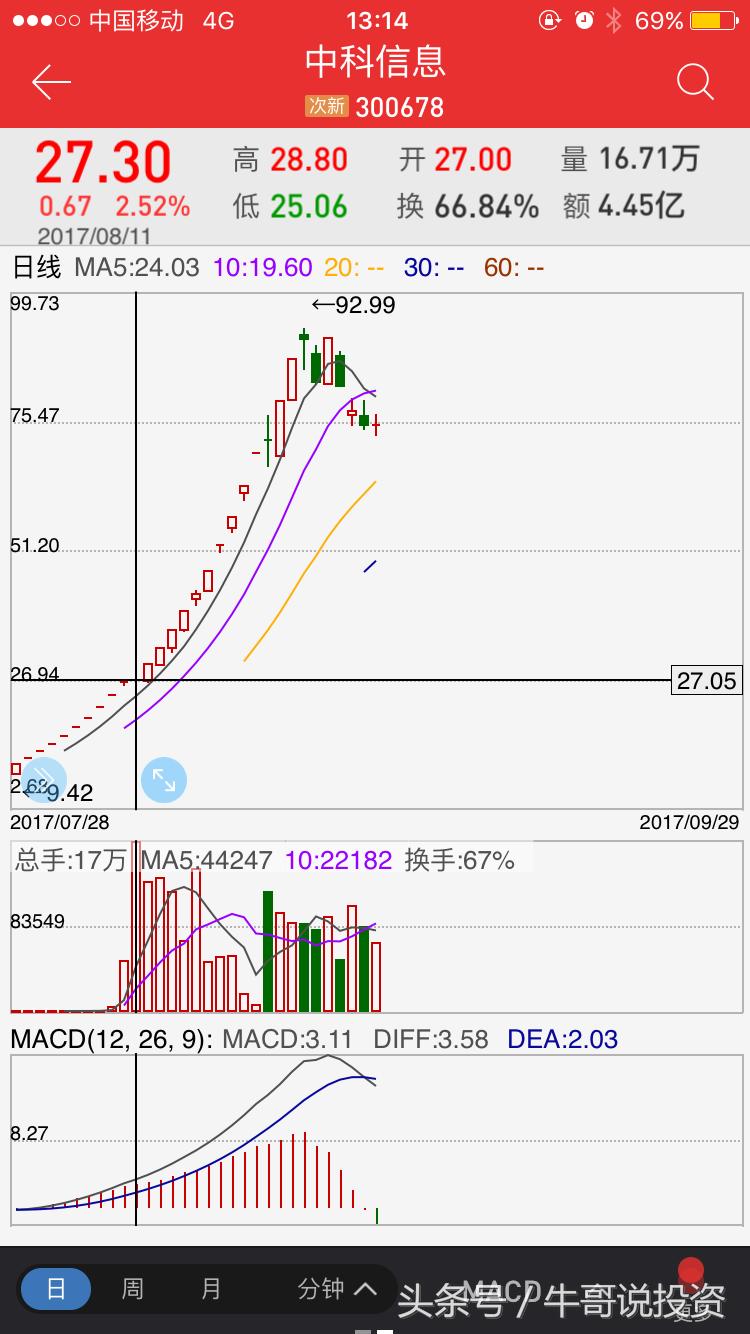
Task: Tap the 27.05 crosshair price label
Action: click(706, 681)
